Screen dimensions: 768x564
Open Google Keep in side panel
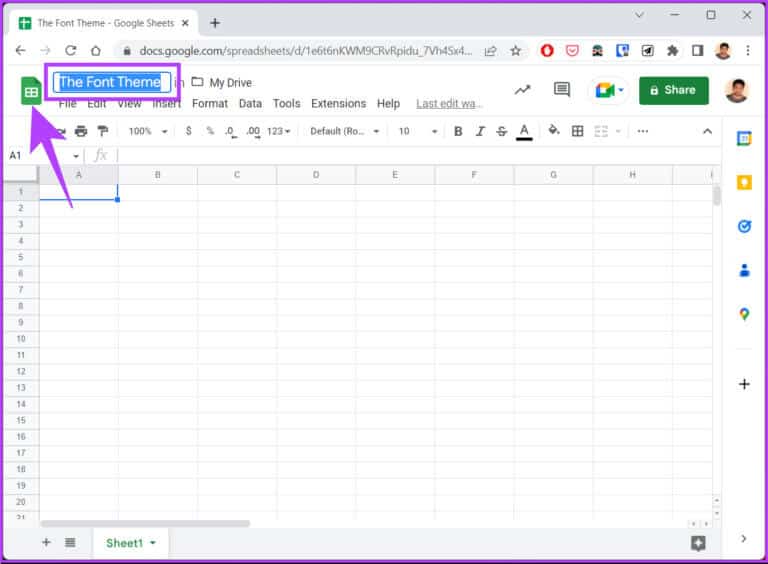(x=744, y=182)
